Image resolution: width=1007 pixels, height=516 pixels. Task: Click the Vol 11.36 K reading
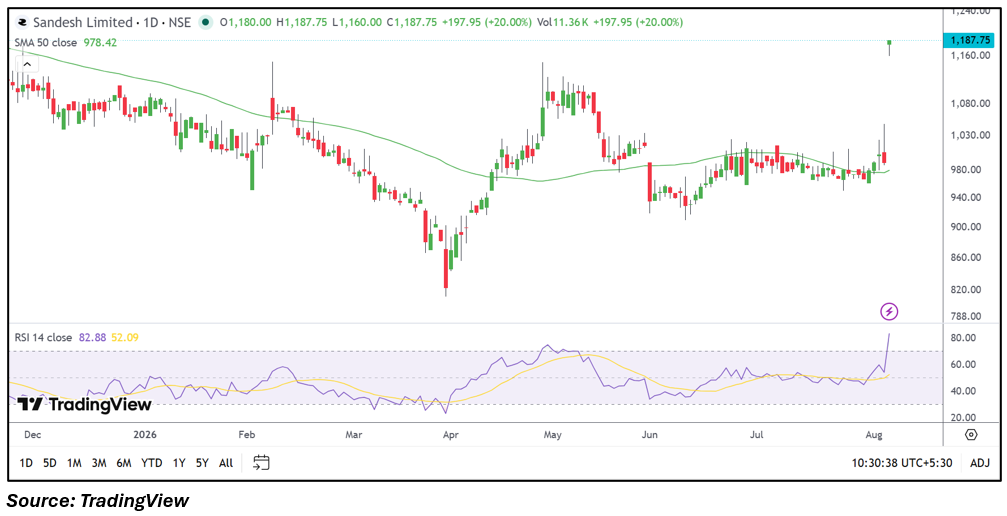[562, 22]
